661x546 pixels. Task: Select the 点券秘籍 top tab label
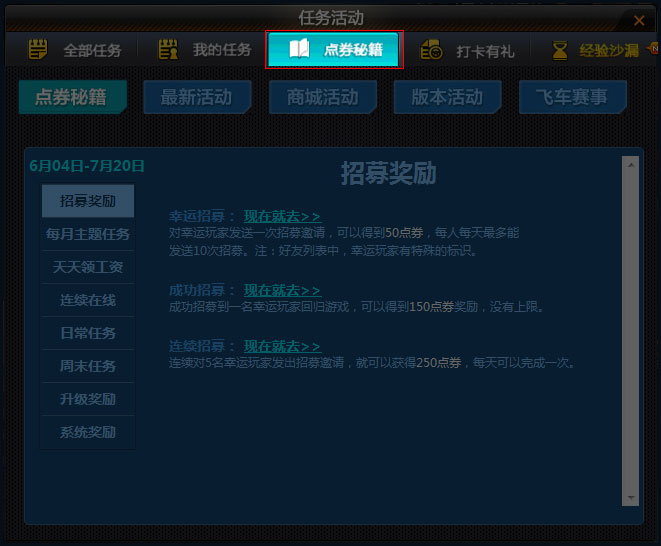click(x=353, y=50)
